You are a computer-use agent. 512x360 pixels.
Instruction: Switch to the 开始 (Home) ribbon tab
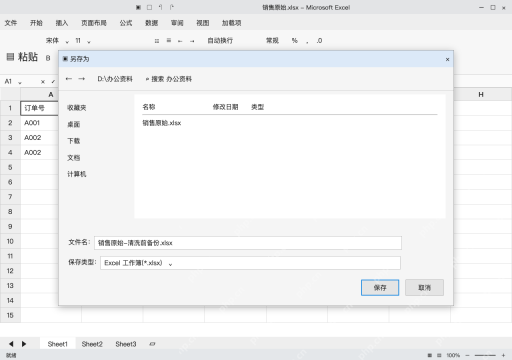click(36, 23)
